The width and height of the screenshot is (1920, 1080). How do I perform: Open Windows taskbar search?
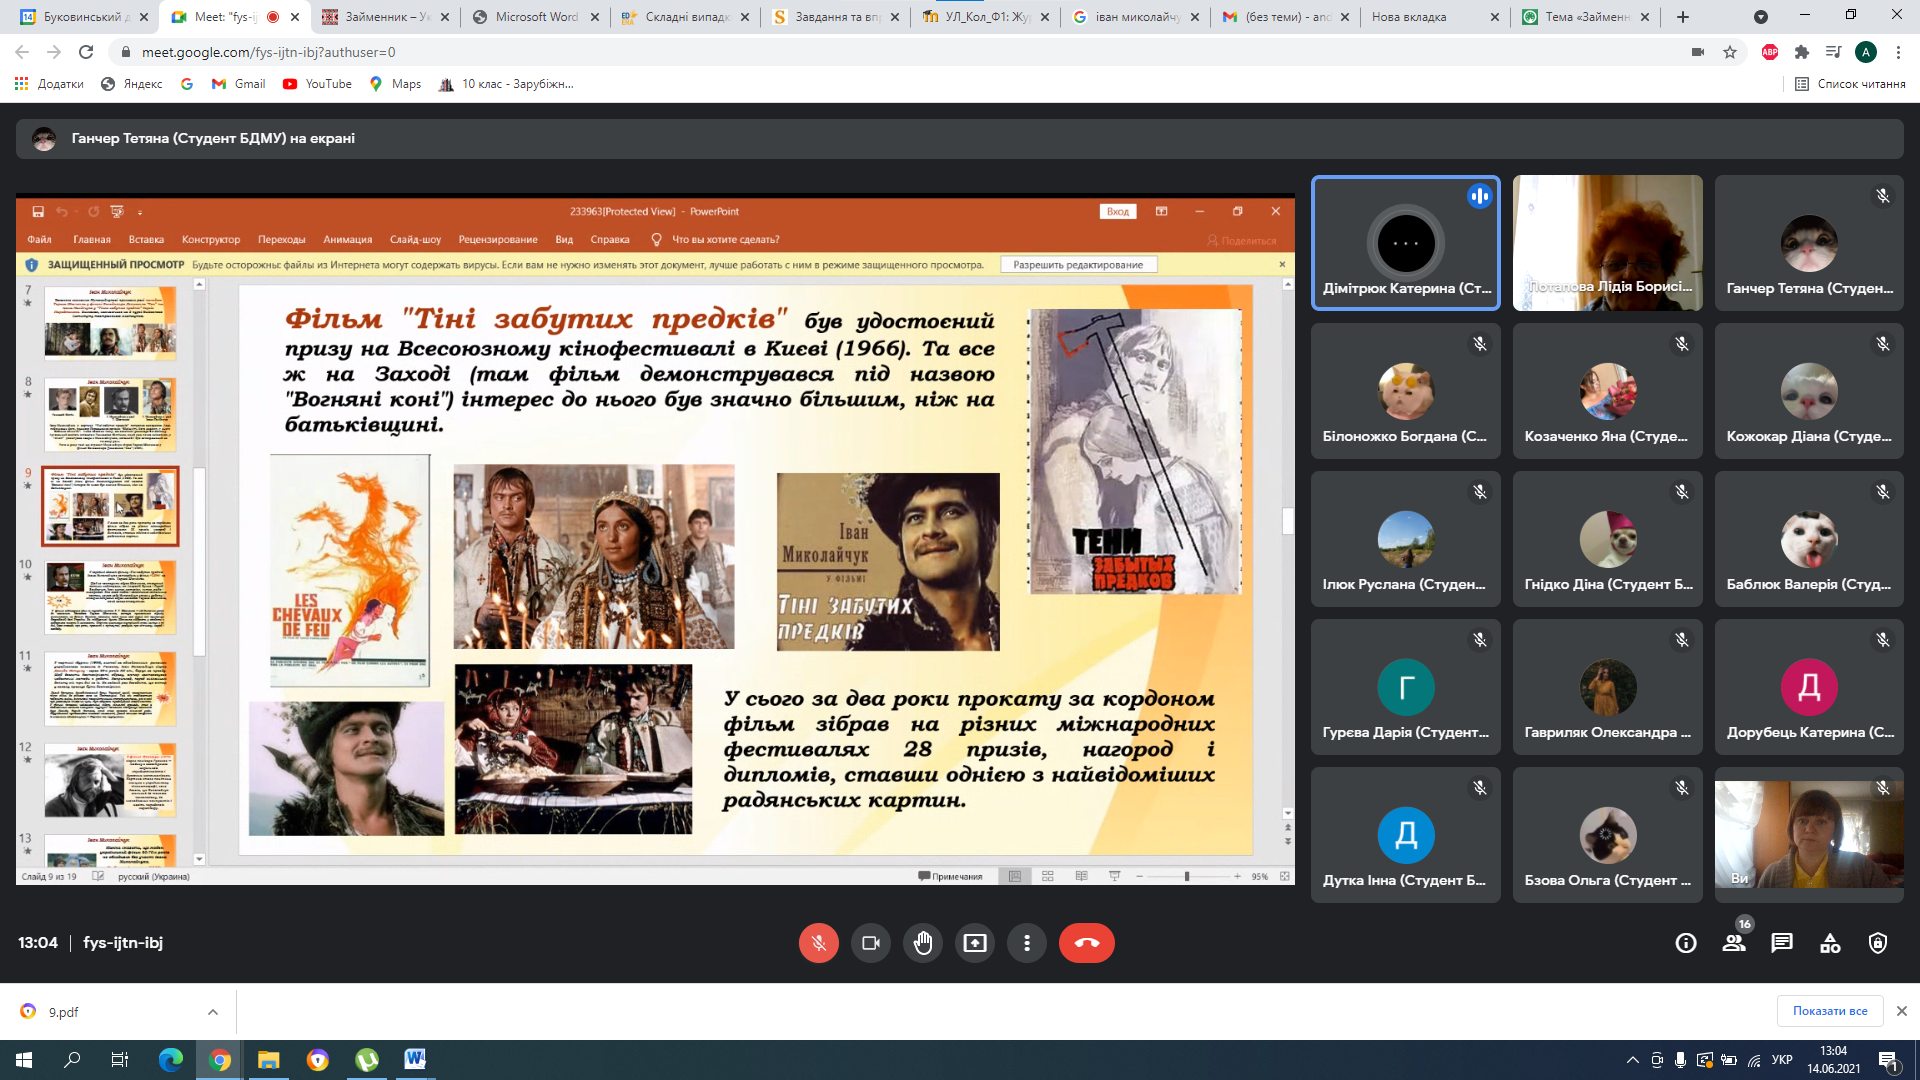(72, 1060)
